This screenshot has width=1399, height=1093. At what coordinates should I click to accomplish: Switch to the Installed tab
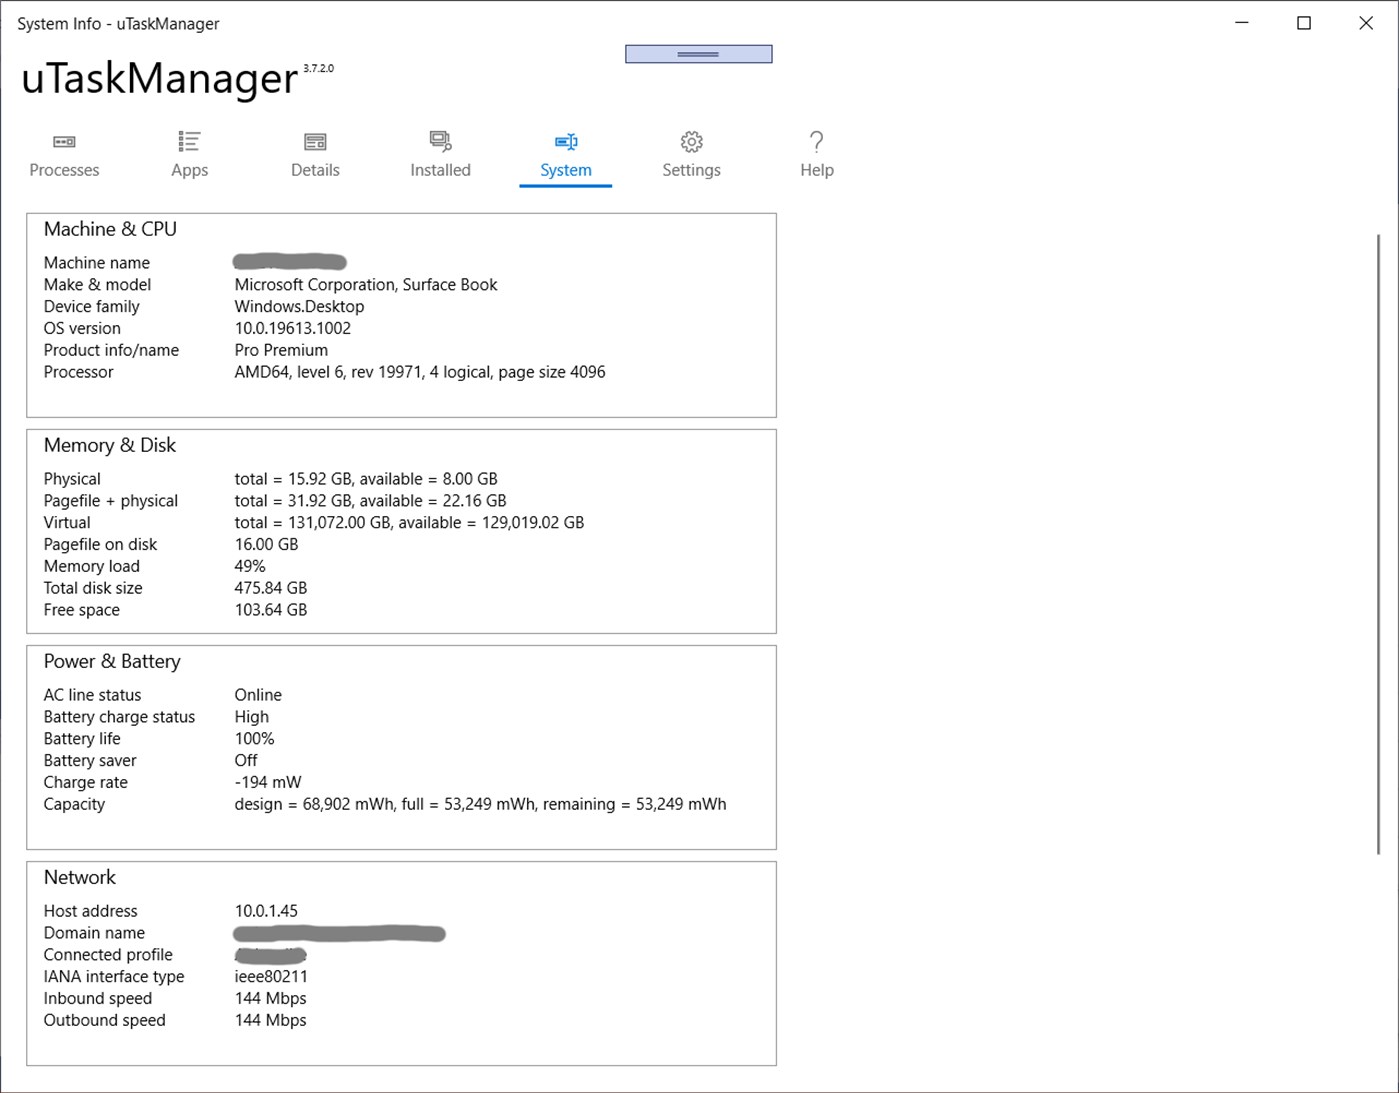440,169
